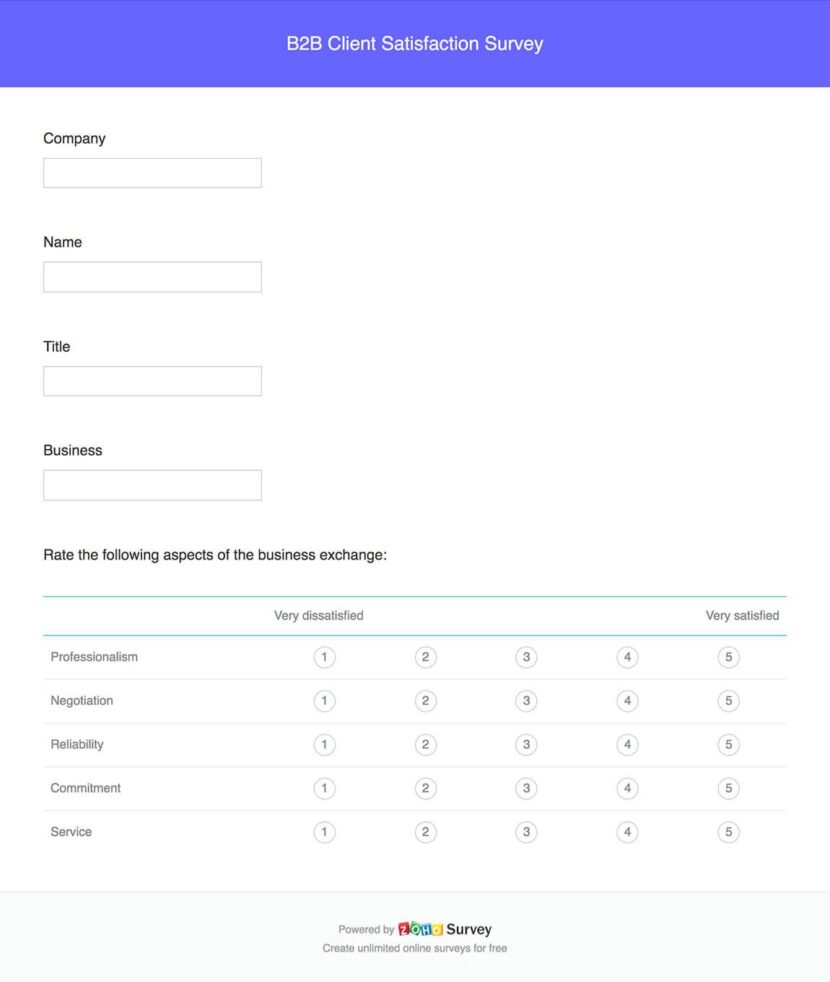The image size is (830, 982).
Task: Rate Negotiation as 3
Action: coord(526,700)
